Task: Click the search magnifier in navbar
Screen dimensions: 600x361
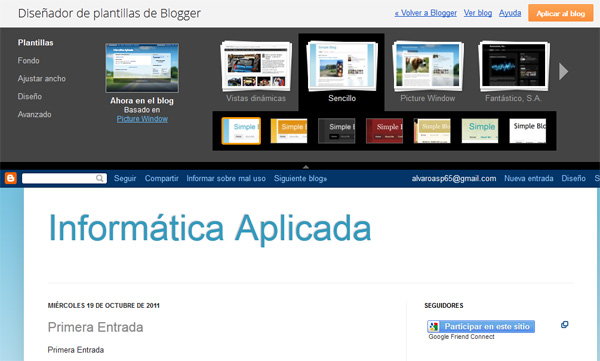Action: point(99,178)
